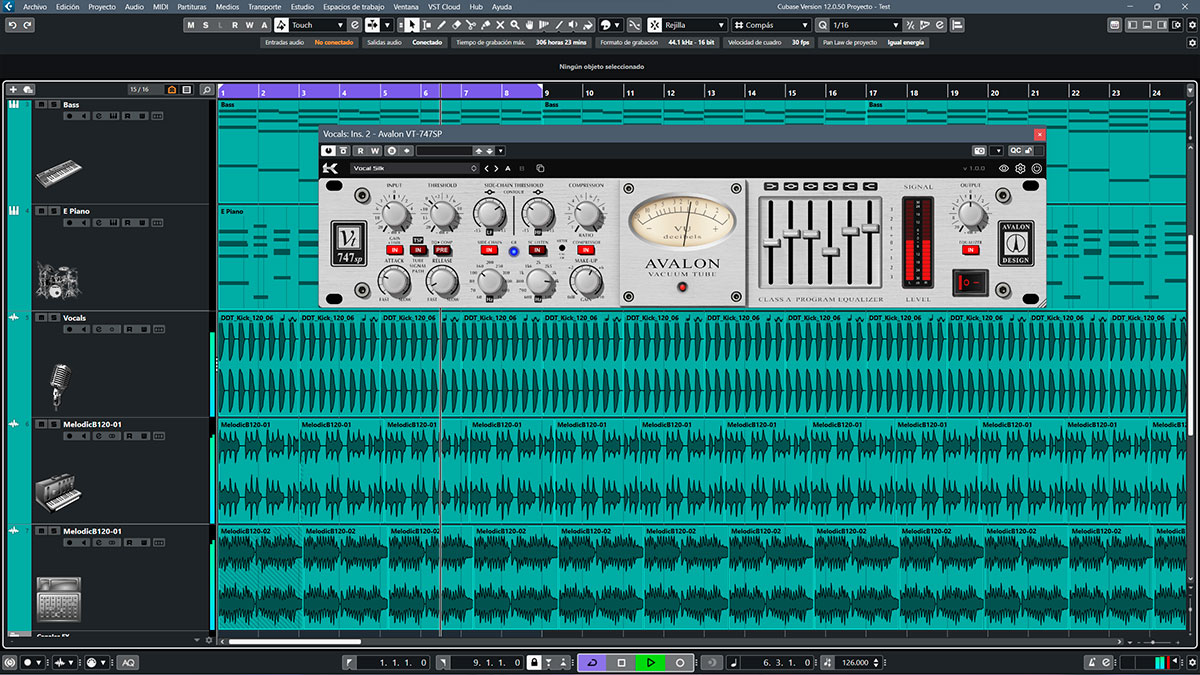Select the Zoom magnifier tool

point(515,24)
